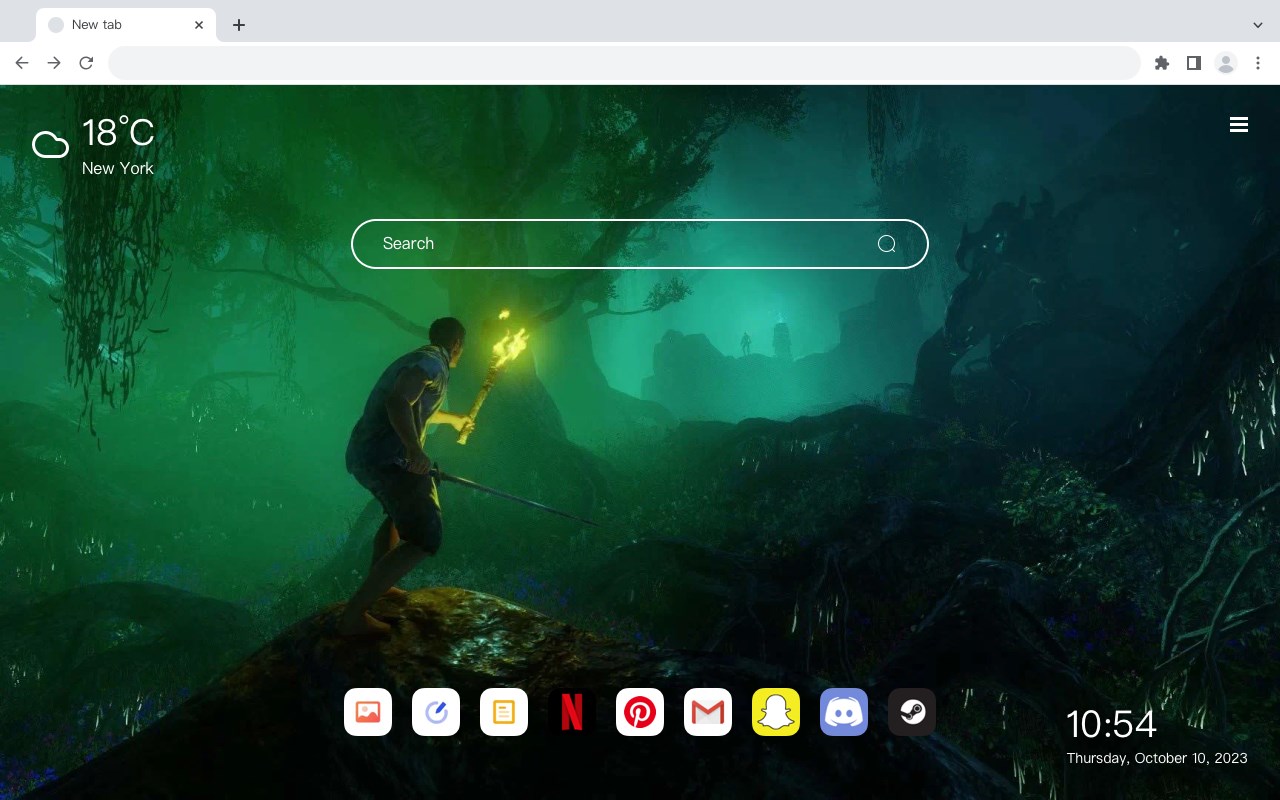Image resolution: width=1280 pixels, height=800 pixels.
Task: Click the cloud weather icon
Action: click(50, 145)
